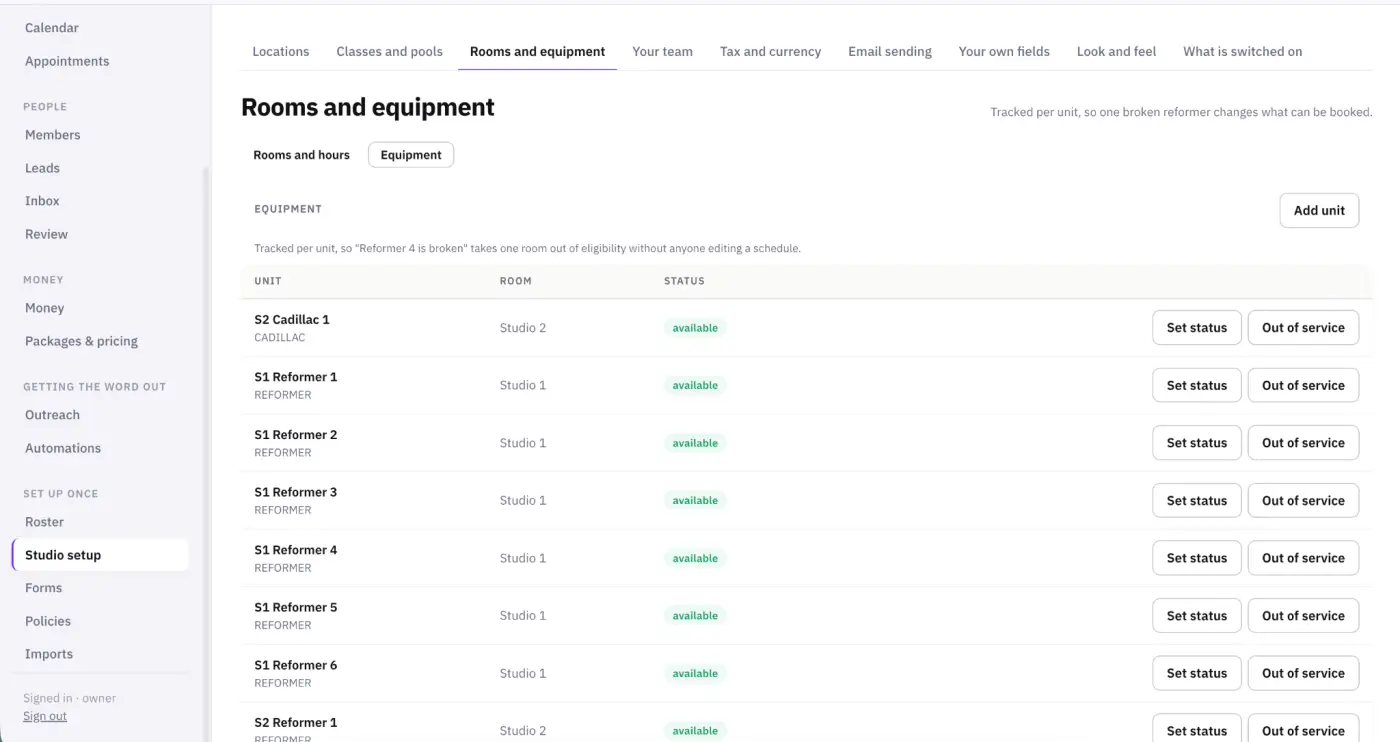Viewport: 1400px width, 742px height.
Task: Click the S1 Reformer 4 unit name
Action: pos(296,550)
